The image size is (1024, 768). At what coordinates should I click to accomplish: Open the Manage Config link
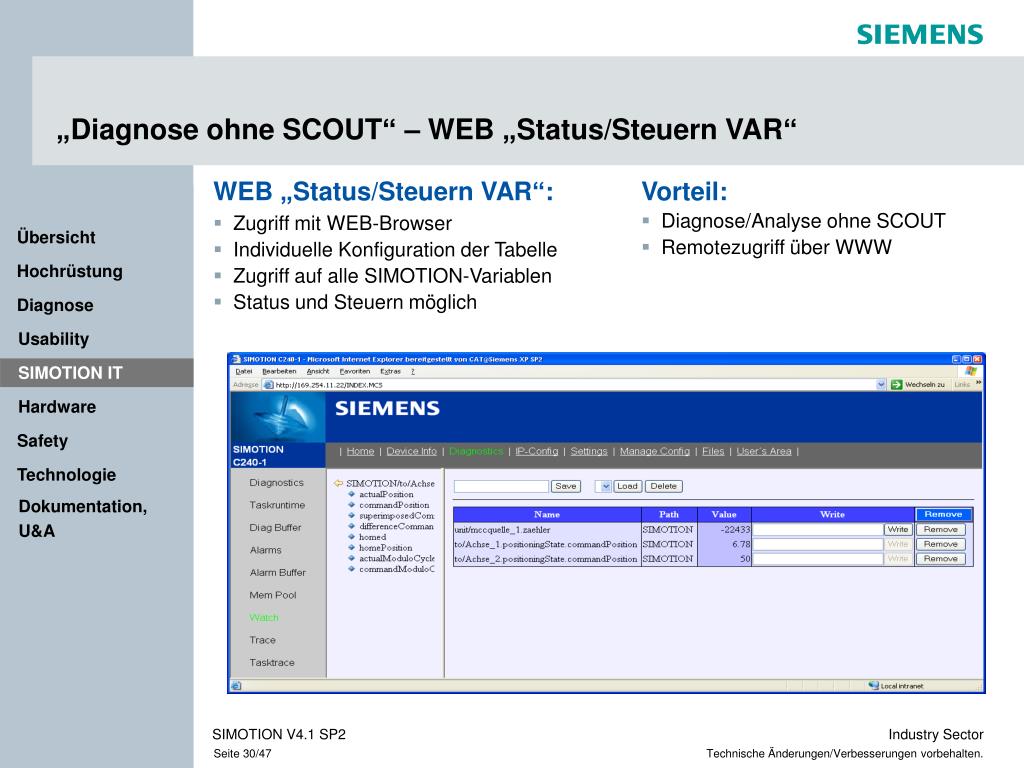pos(654,451)
